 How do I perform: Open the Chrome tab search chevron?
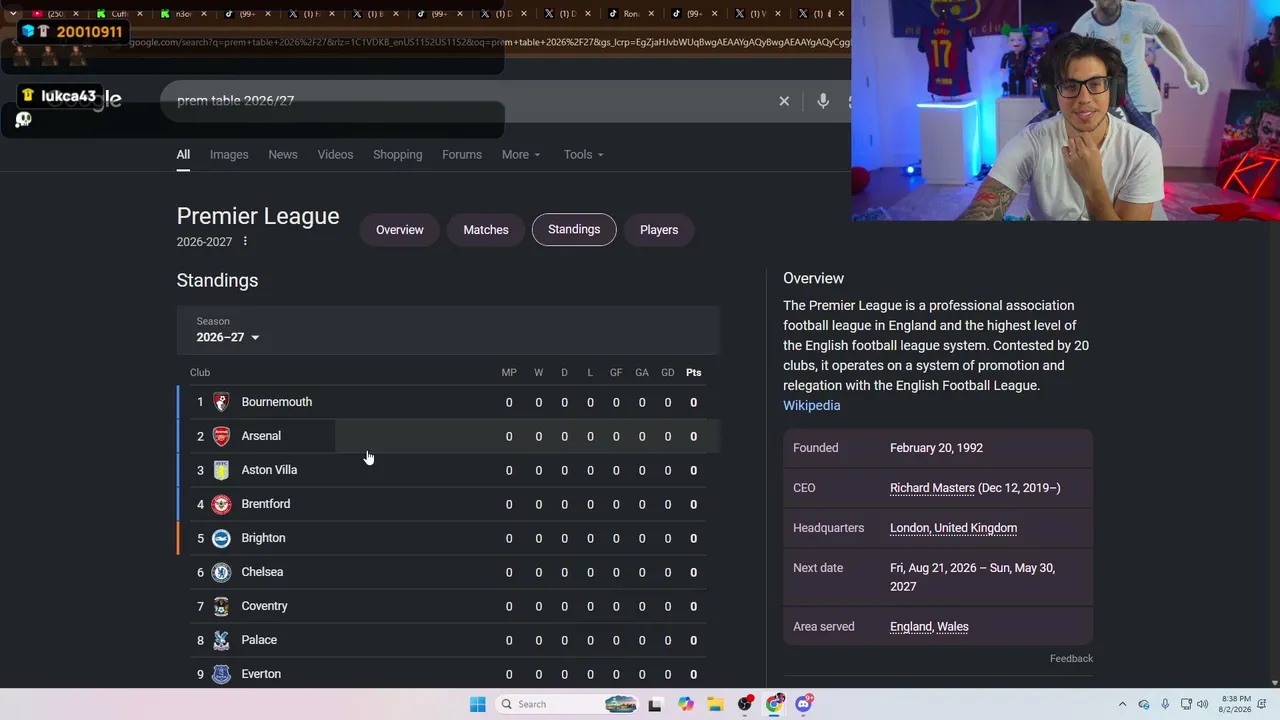[x=13, y=14]
